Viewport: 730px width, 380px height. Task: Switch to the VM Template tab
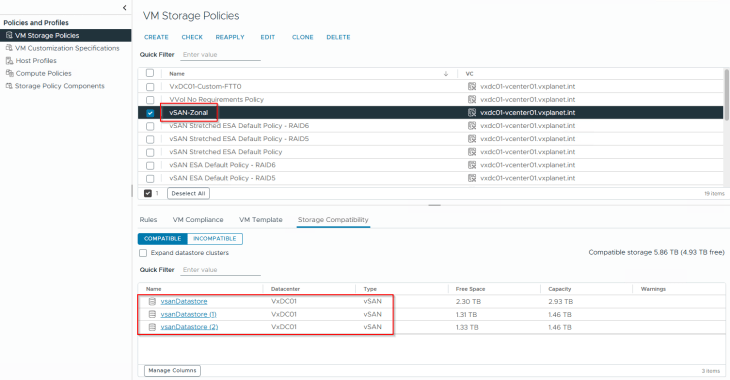tap(261, 219)
